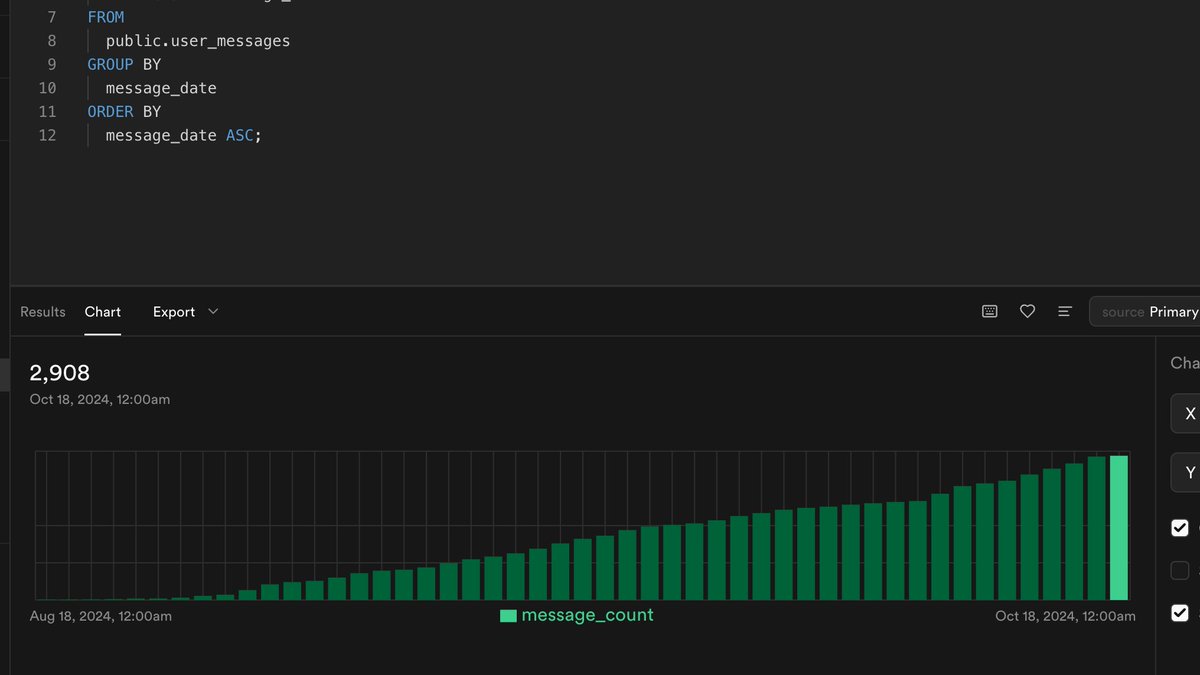Switch to the Results tab
This screenshot has width=1200, height=675.
[x=42, y=311]
